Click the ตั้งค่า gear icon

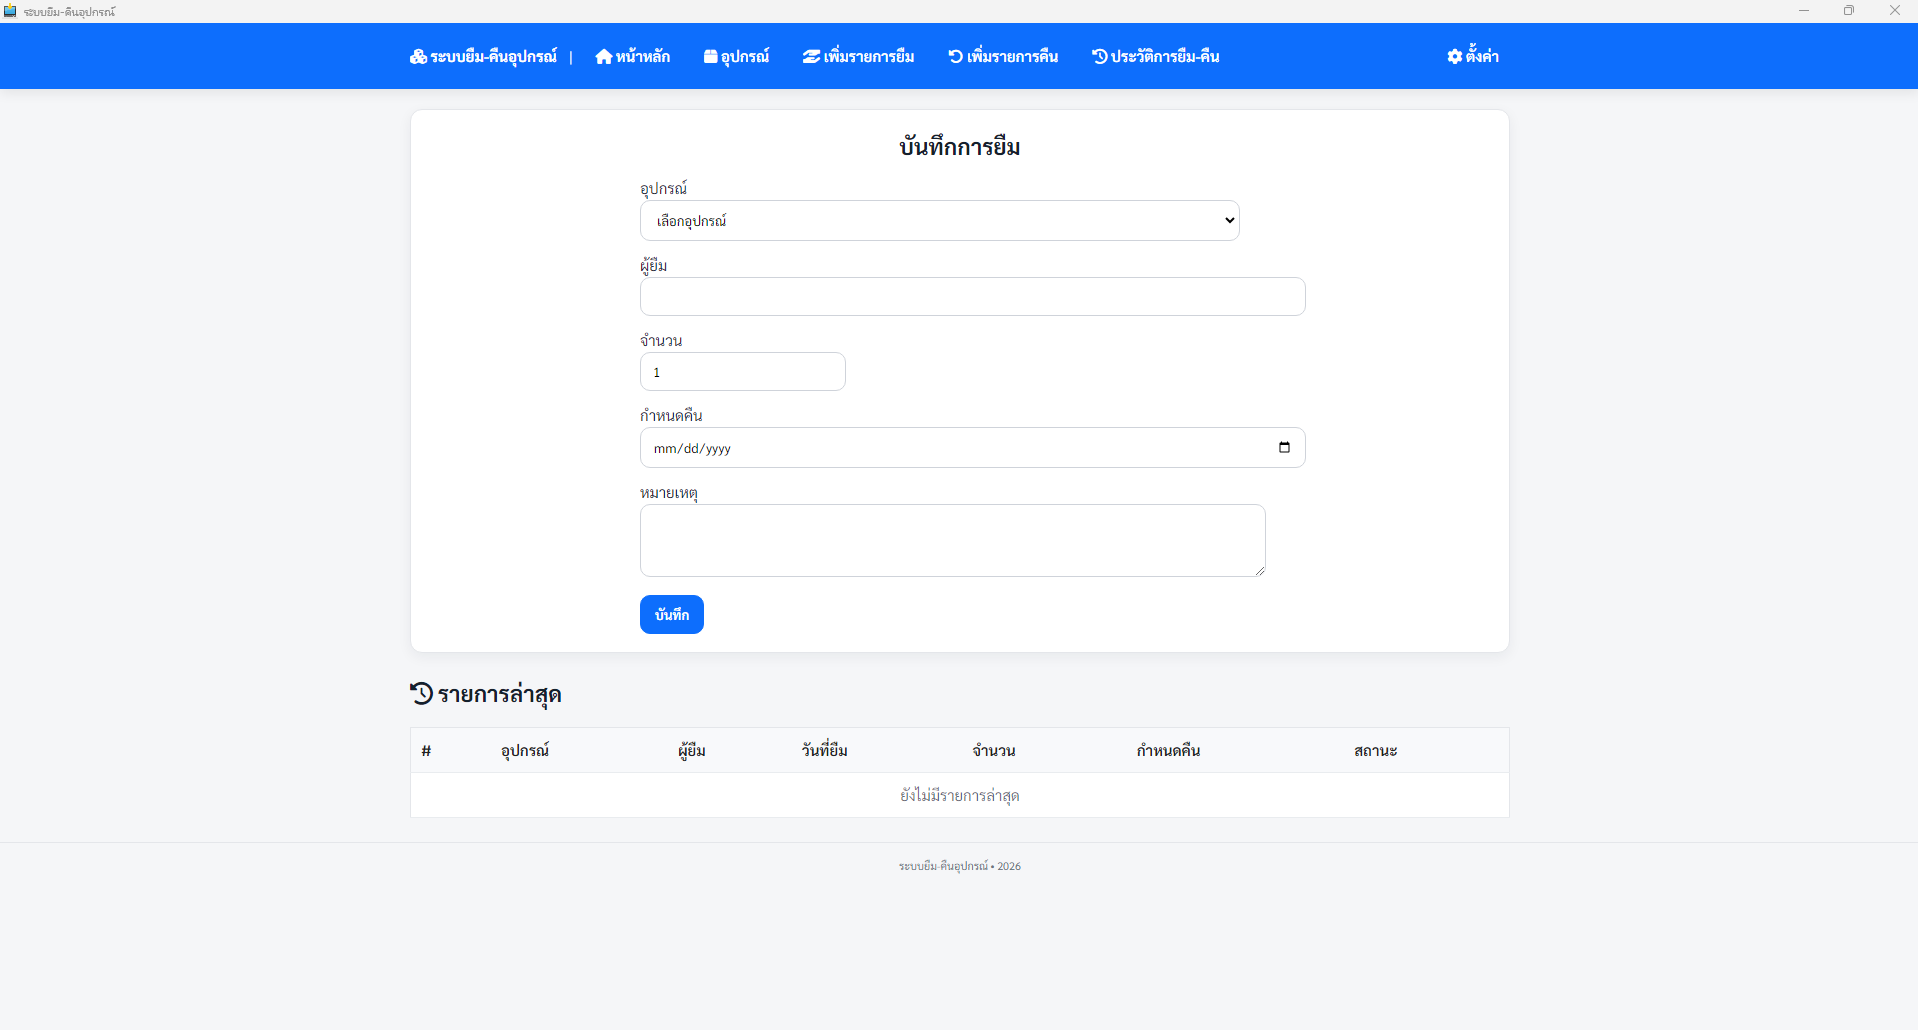coord(1454,57)
